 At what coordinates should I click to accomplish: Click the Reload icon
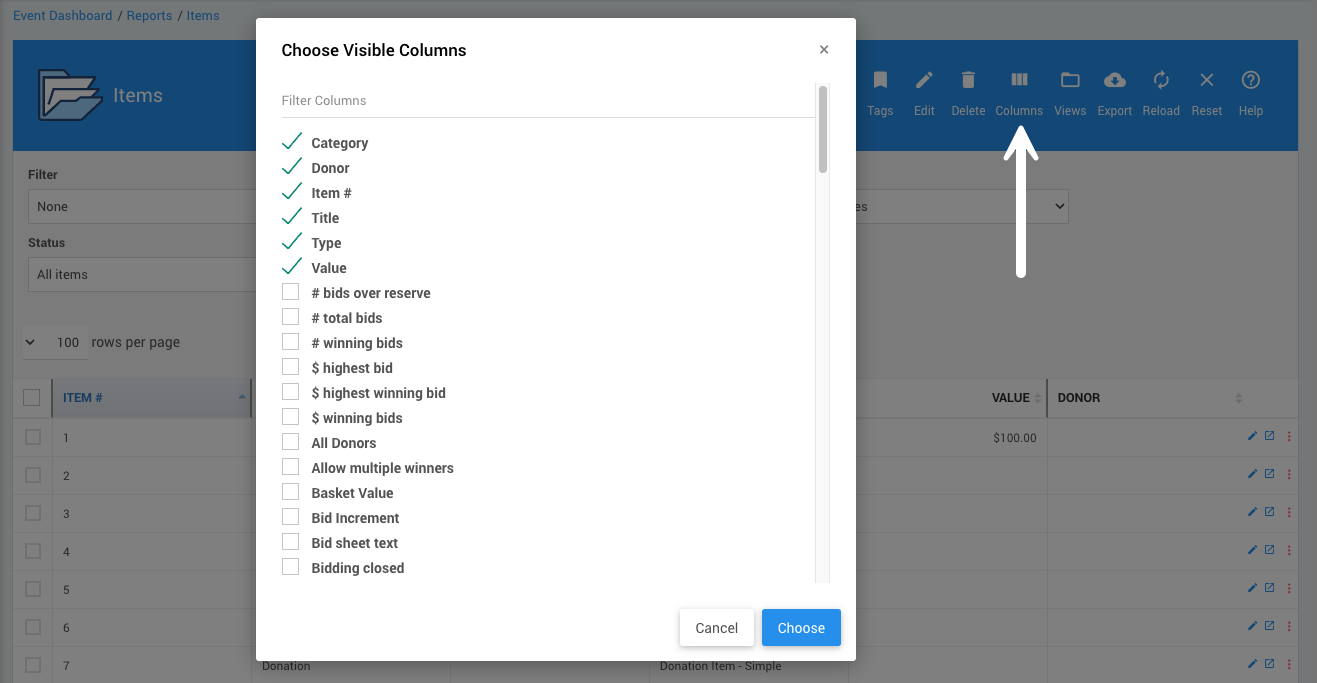1161,80
